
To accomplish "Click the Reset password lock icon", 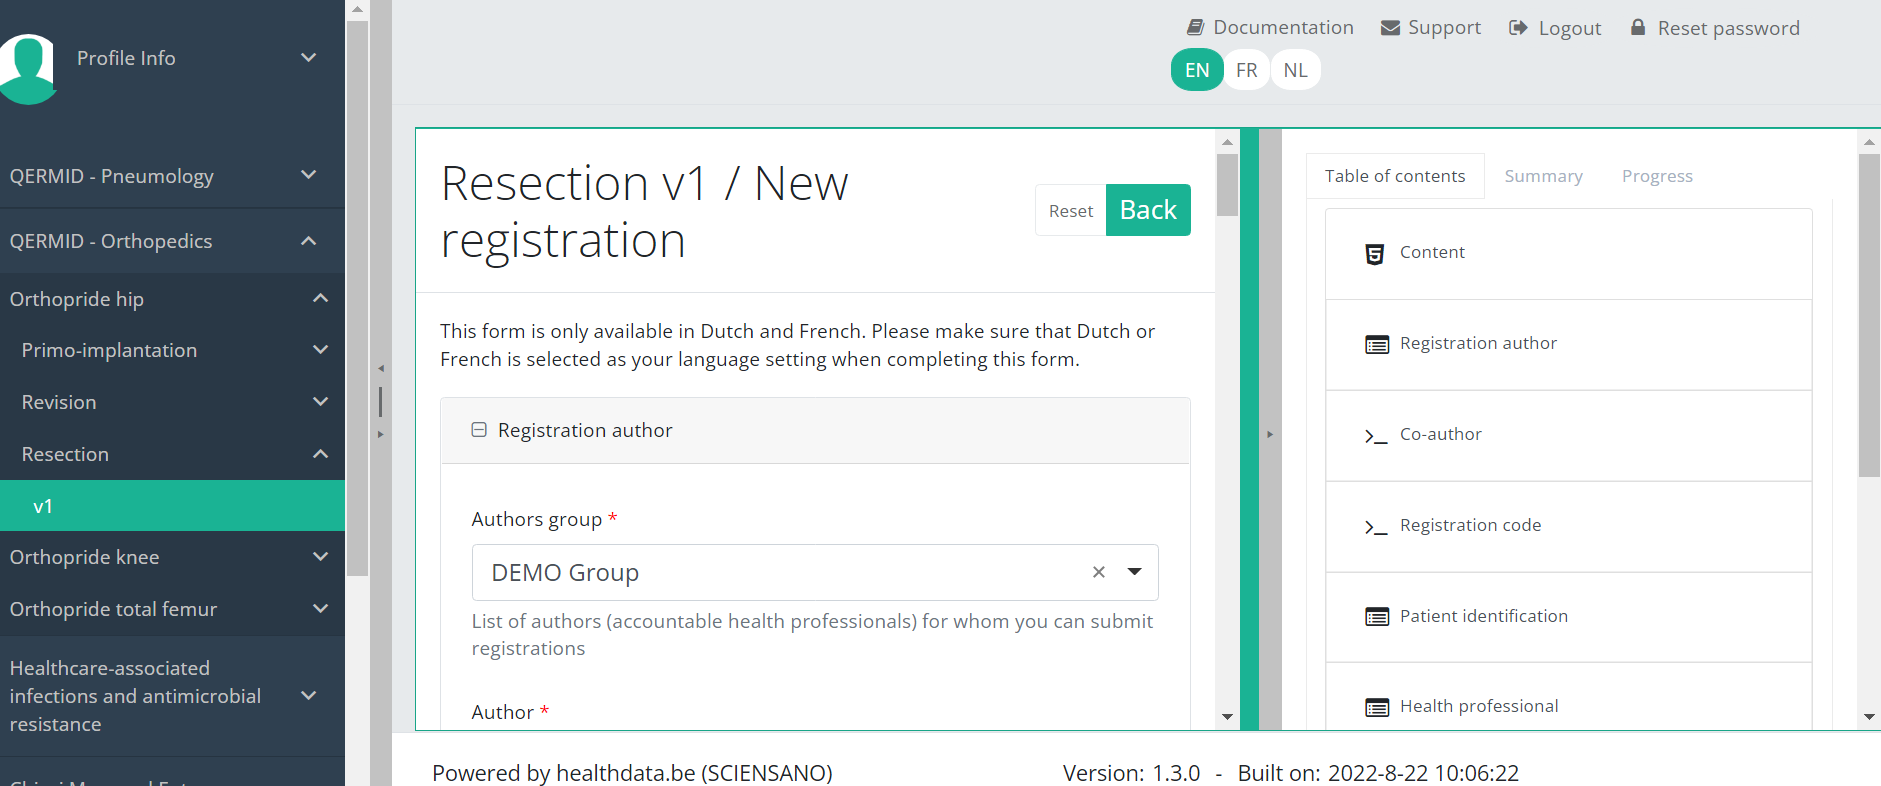I will pos(1638,27).
